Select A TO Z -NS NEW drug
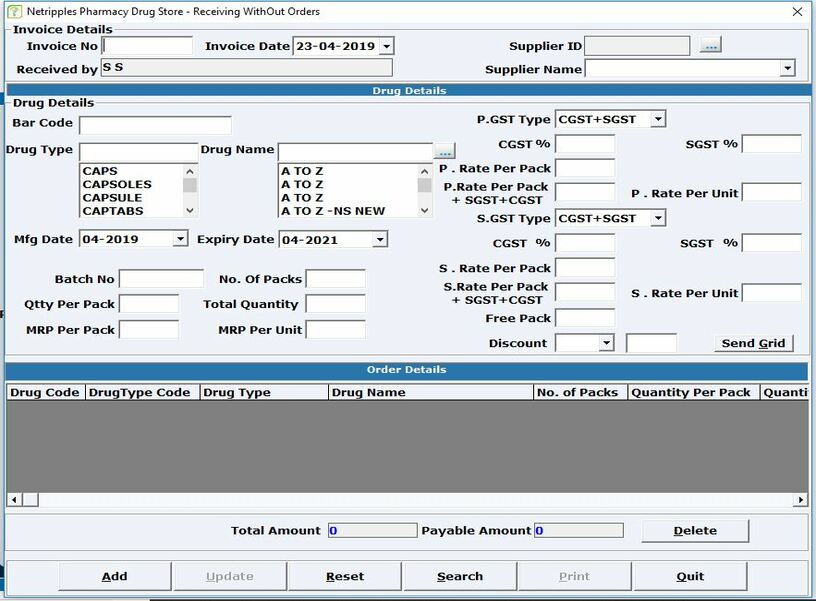The height and width of the screenshot is (601, 816). (348, 211)
